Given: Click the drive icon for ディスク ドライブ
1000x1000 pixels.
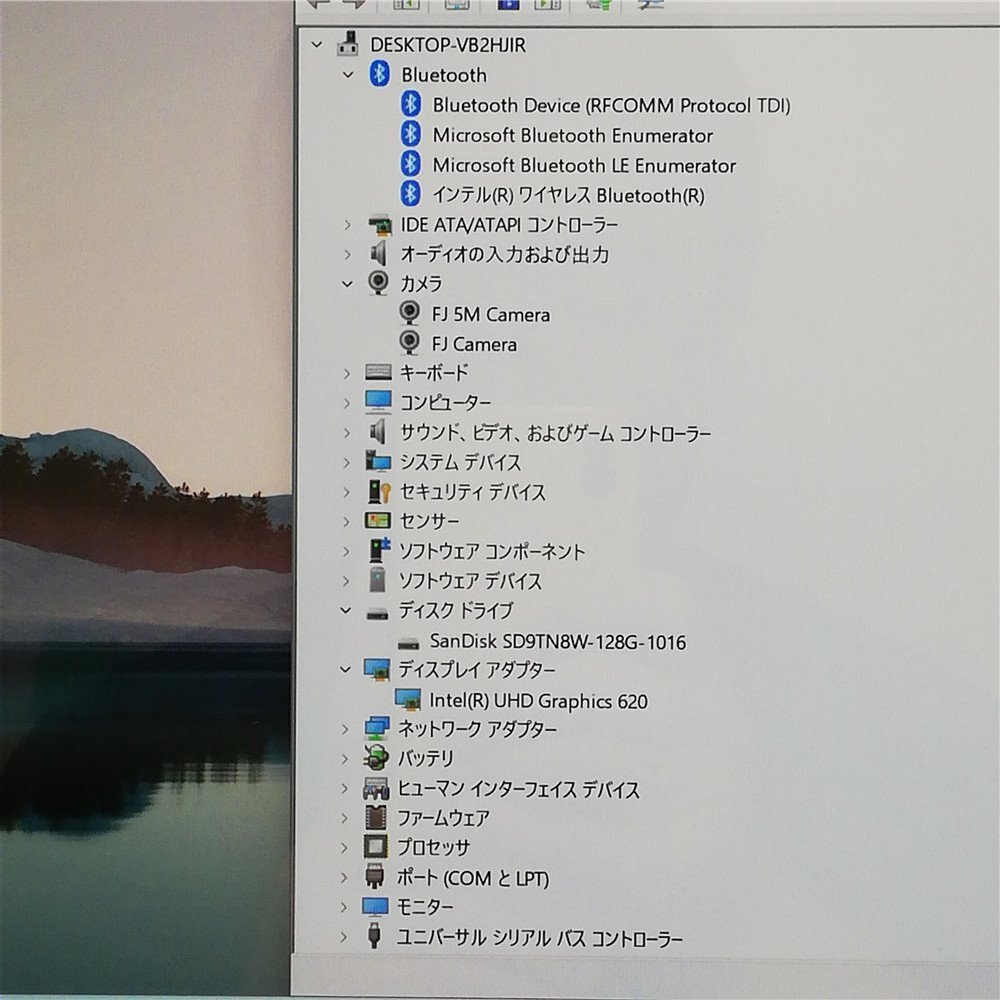Looking at the screenshot, I should pos(377,614).
